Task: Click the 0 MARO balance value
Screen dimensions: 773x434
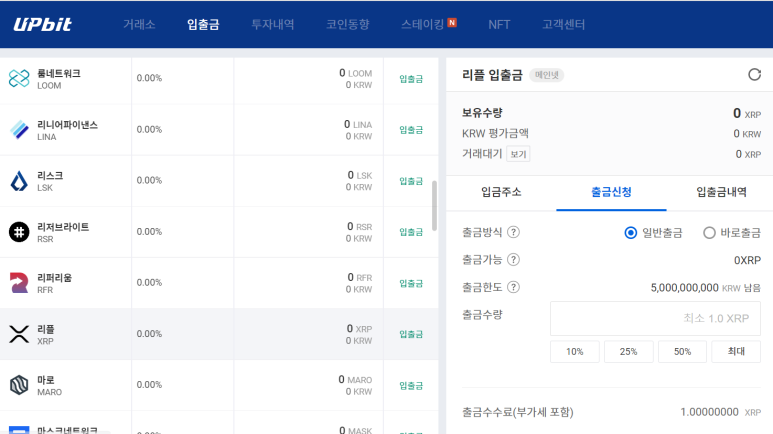Action: (355, 380)
